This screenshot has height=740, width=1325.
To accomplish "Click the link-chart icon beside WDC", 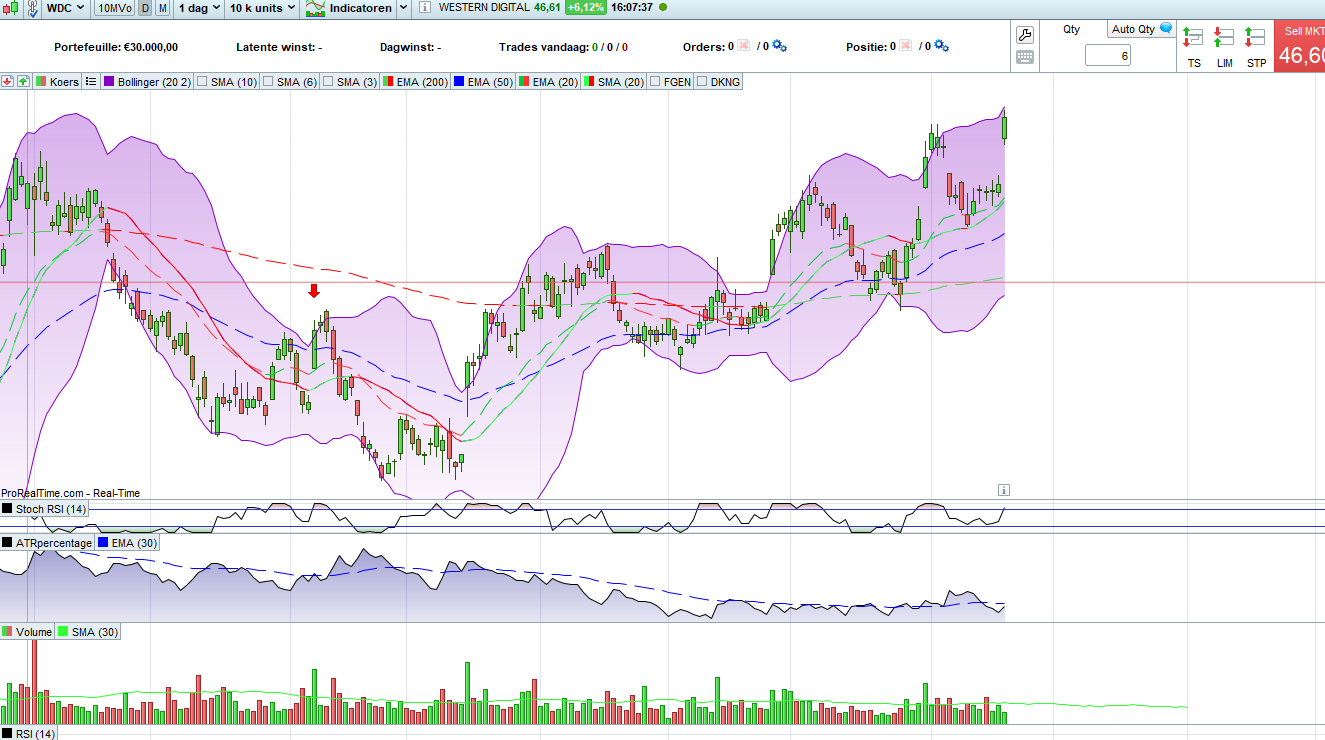I will pyautogui.click(x=32, y=8).
